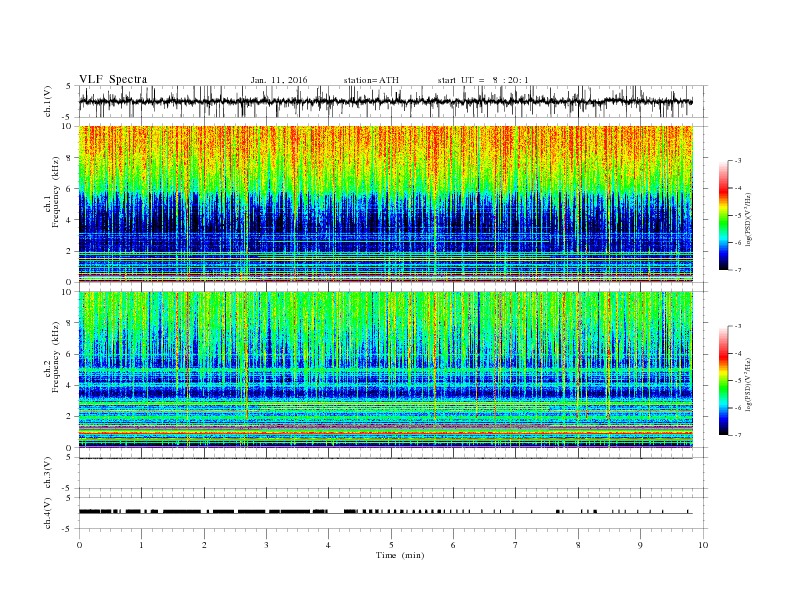Click the "9" minute tick on the time axis
The width and height of the screenshot is (792, 612).
(x=640, y=545)
